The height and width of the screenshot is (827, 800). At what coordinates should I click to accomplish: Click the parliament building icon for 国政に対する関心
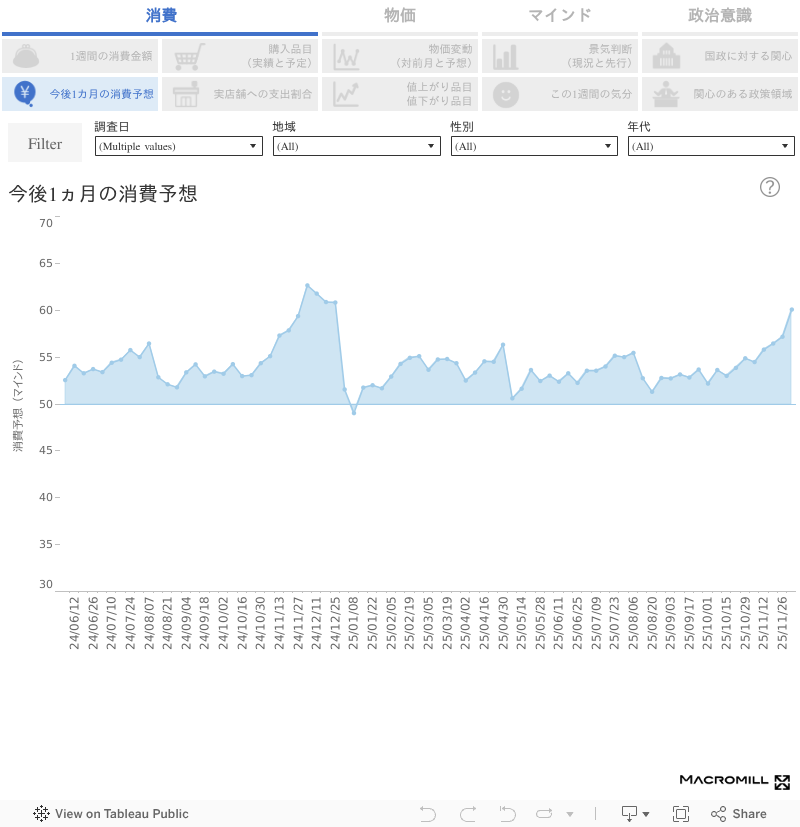[x=666, y=56]
